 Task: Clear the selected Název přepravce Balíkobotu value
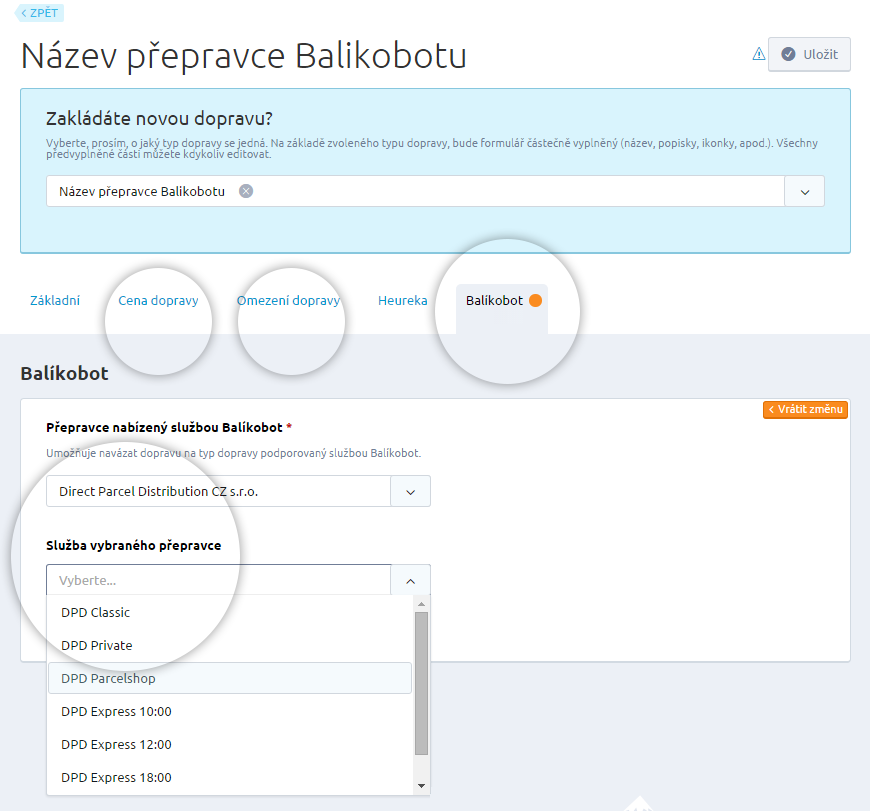[246, 191]
